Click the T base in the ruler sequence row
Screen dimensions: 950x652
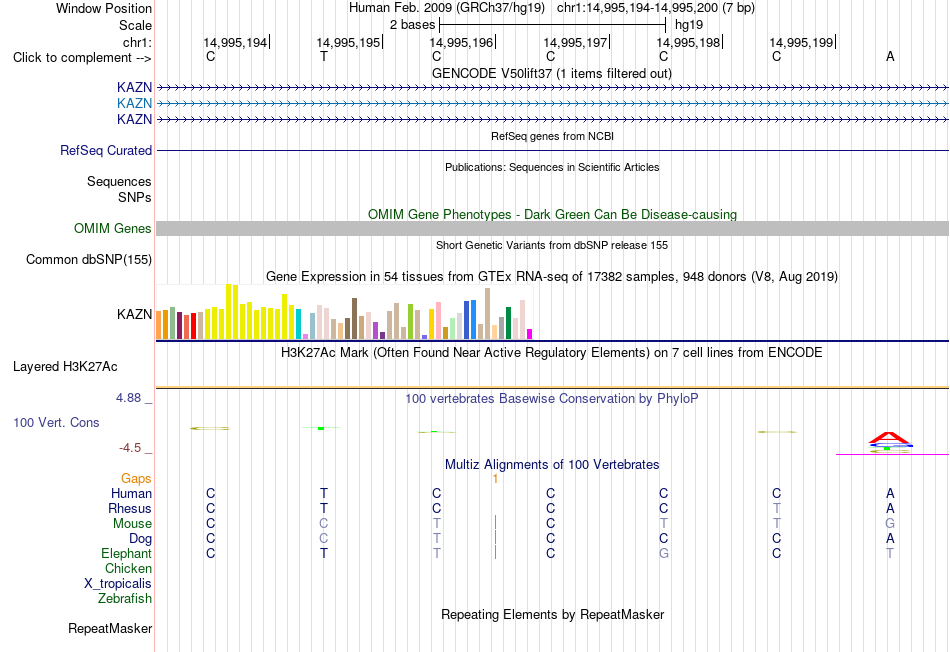click(324, 57)
